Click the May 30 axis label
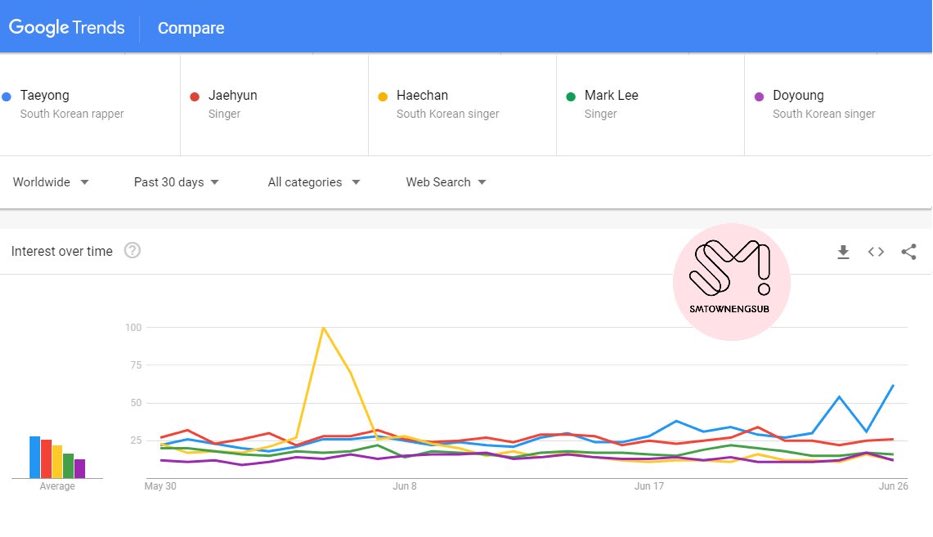Viewport: 933px width, 537px height. [x=160, y=486]
